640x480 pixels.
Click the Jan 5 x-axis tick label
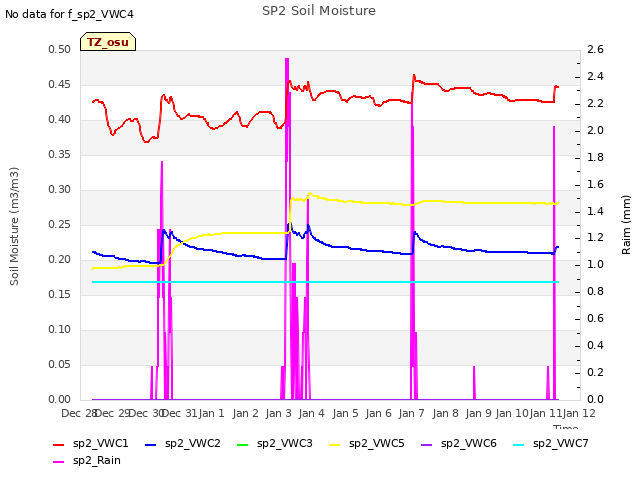click(345, 413)
